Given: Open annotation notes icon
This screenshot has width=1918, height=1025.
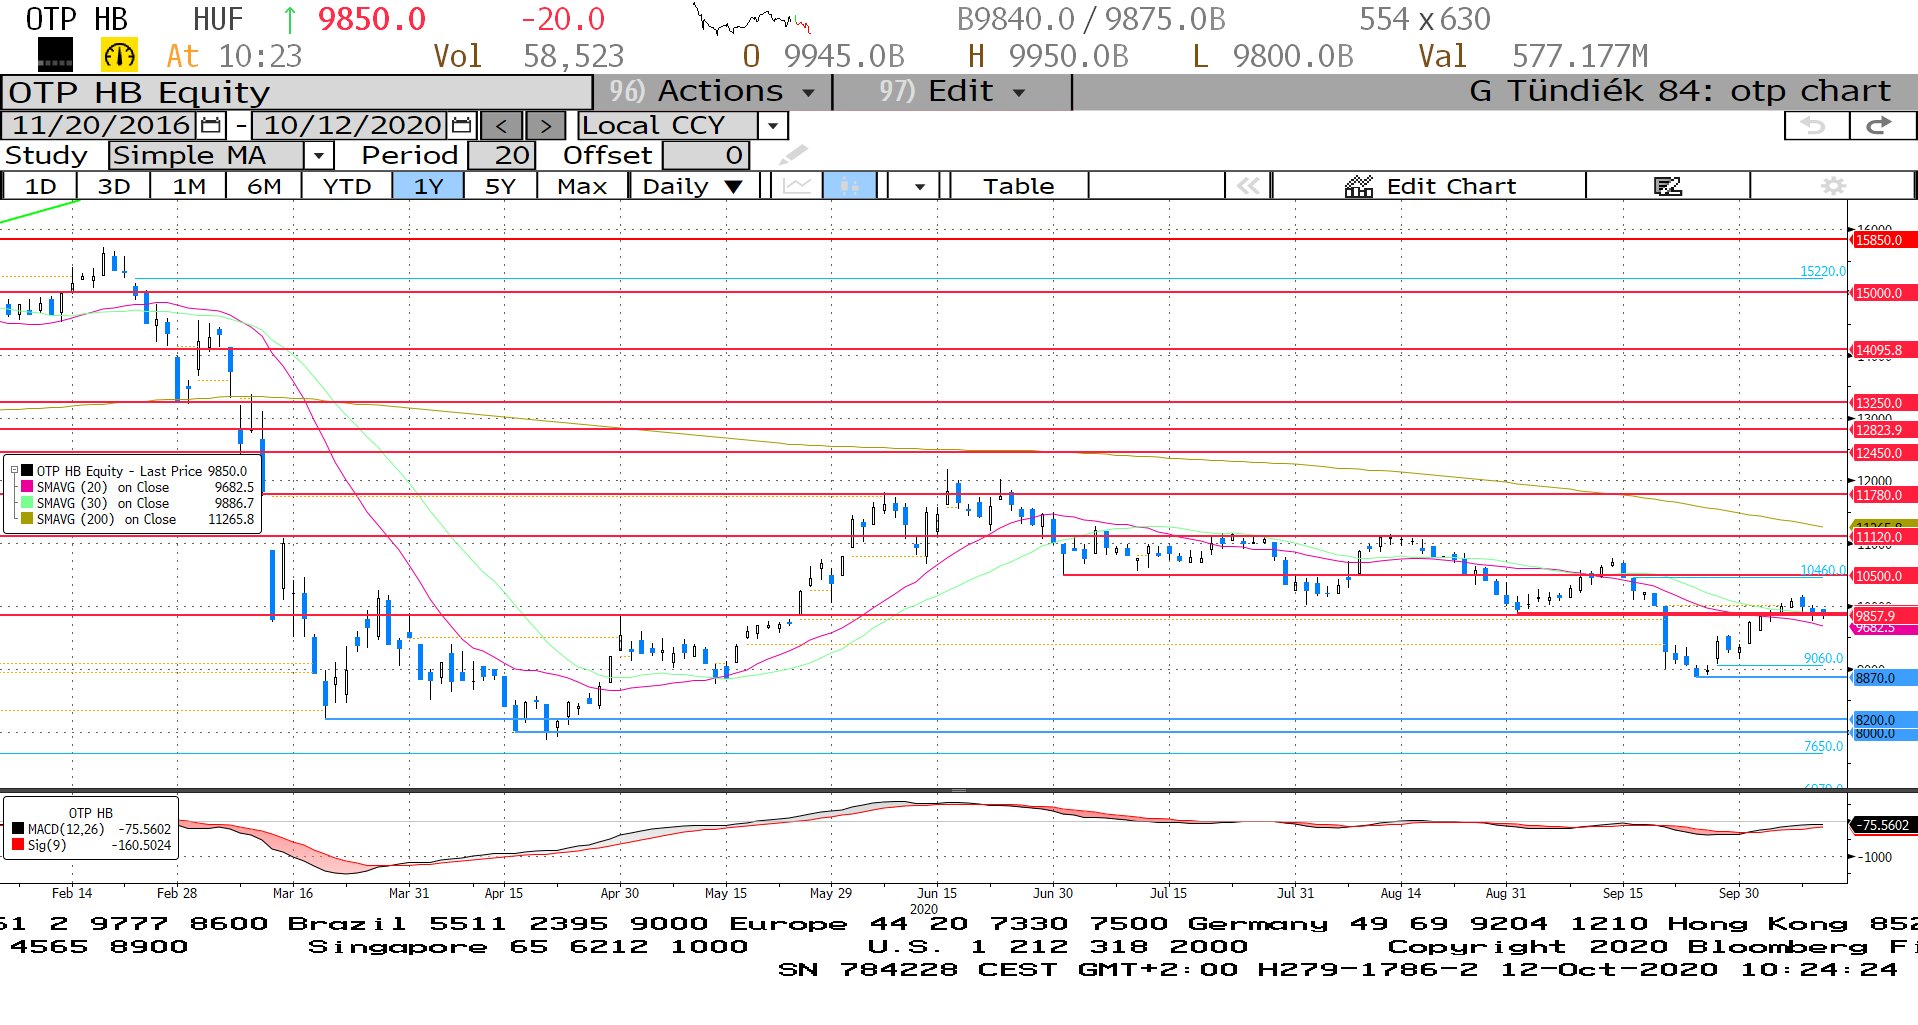Looking at the screenshot, I should (x=1667, y=186).
